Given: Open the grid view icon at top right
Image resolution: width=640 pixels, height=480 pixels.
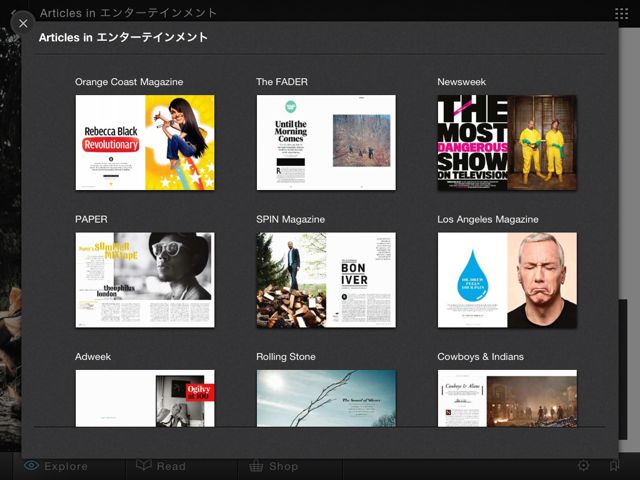Looking at the screenshot, I should pyautogui.click(x=622, y=13).
